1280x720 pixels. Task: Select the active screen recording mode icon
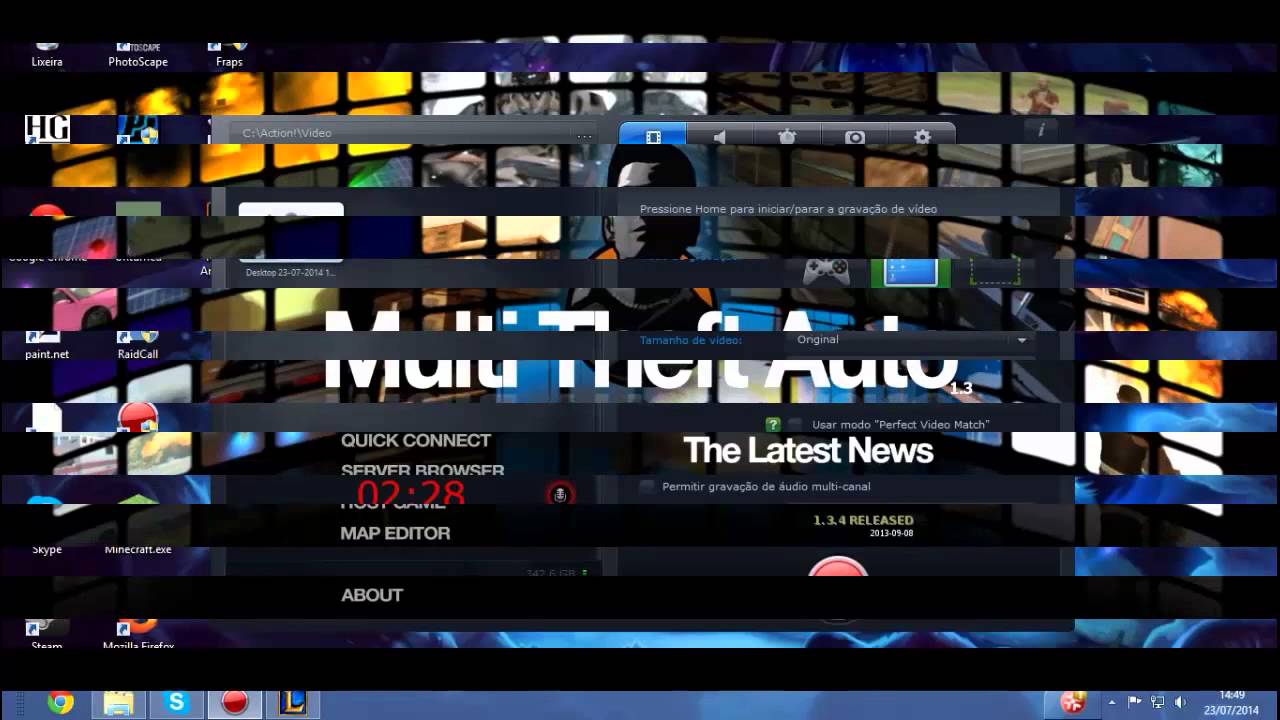[x=910, y=271]
